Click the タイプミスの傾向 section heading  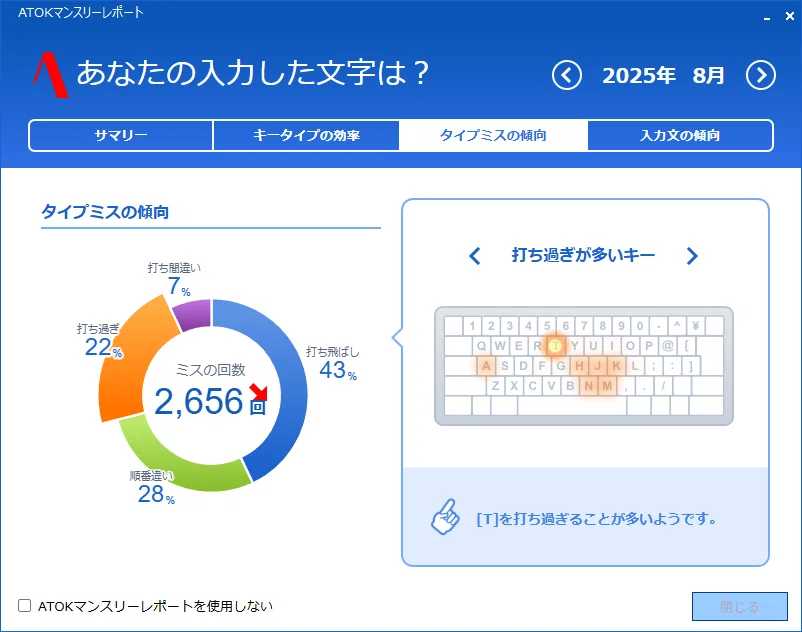point(105,212)
